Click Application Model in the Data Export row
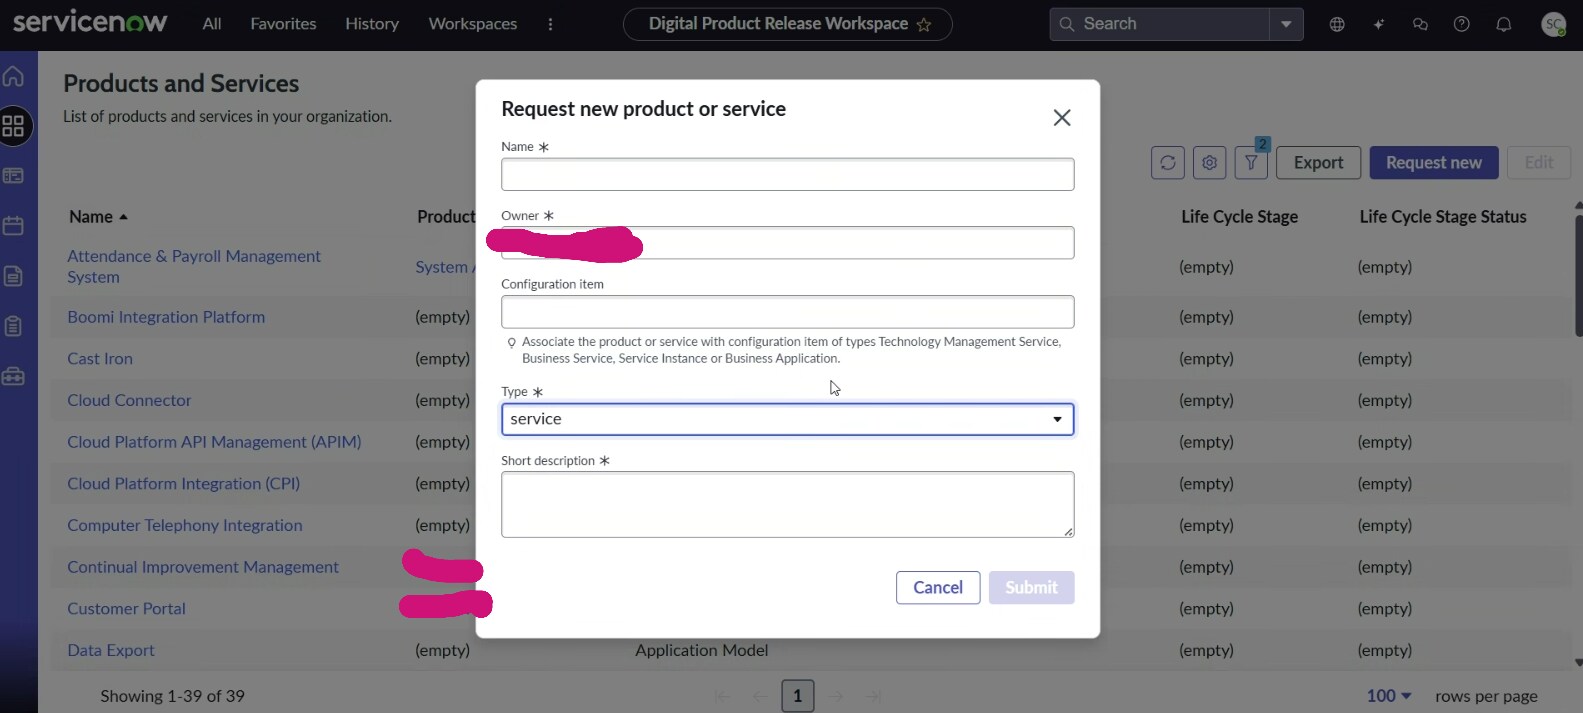This screenshot has width=1583, height=713. [x=702, y=650]
